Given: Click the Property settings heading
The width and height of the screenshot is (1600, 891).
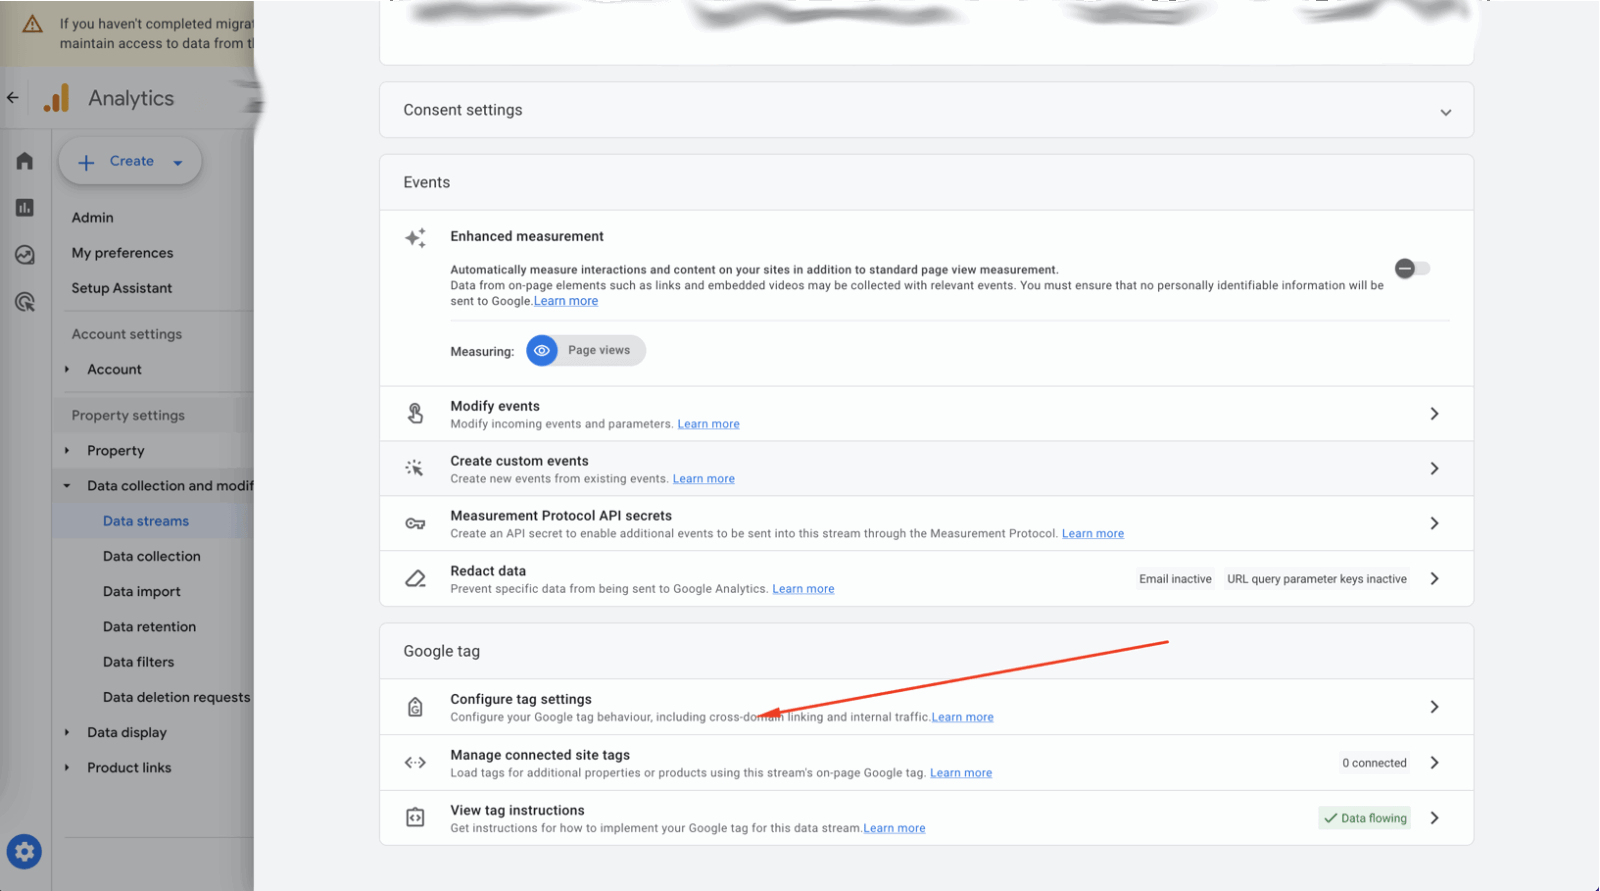Looking at the screenshot, I should pyautogui.click(x=128, y=415).
